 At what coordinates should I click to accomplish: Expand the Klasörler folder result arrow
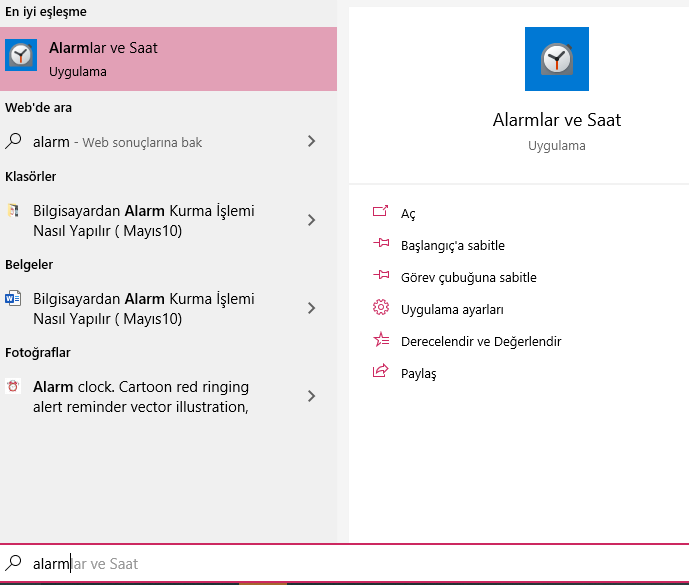click(311, 220)
